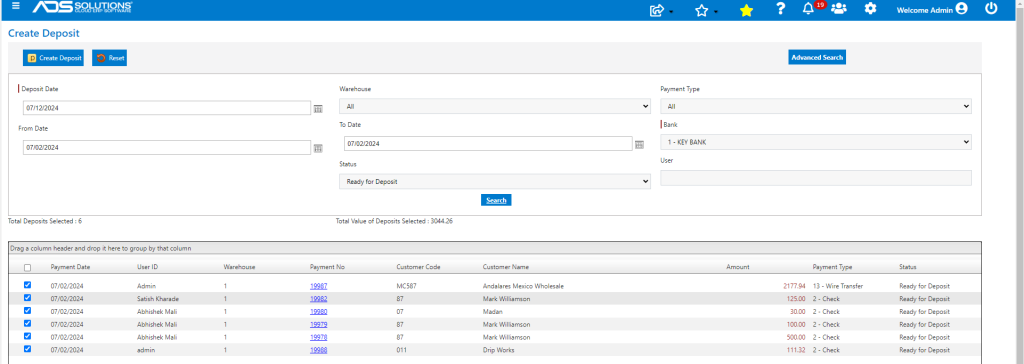The height and width of the screenshot is (364, 1024).
Task: Open payment number 19980 link
Action: [319, 312]
